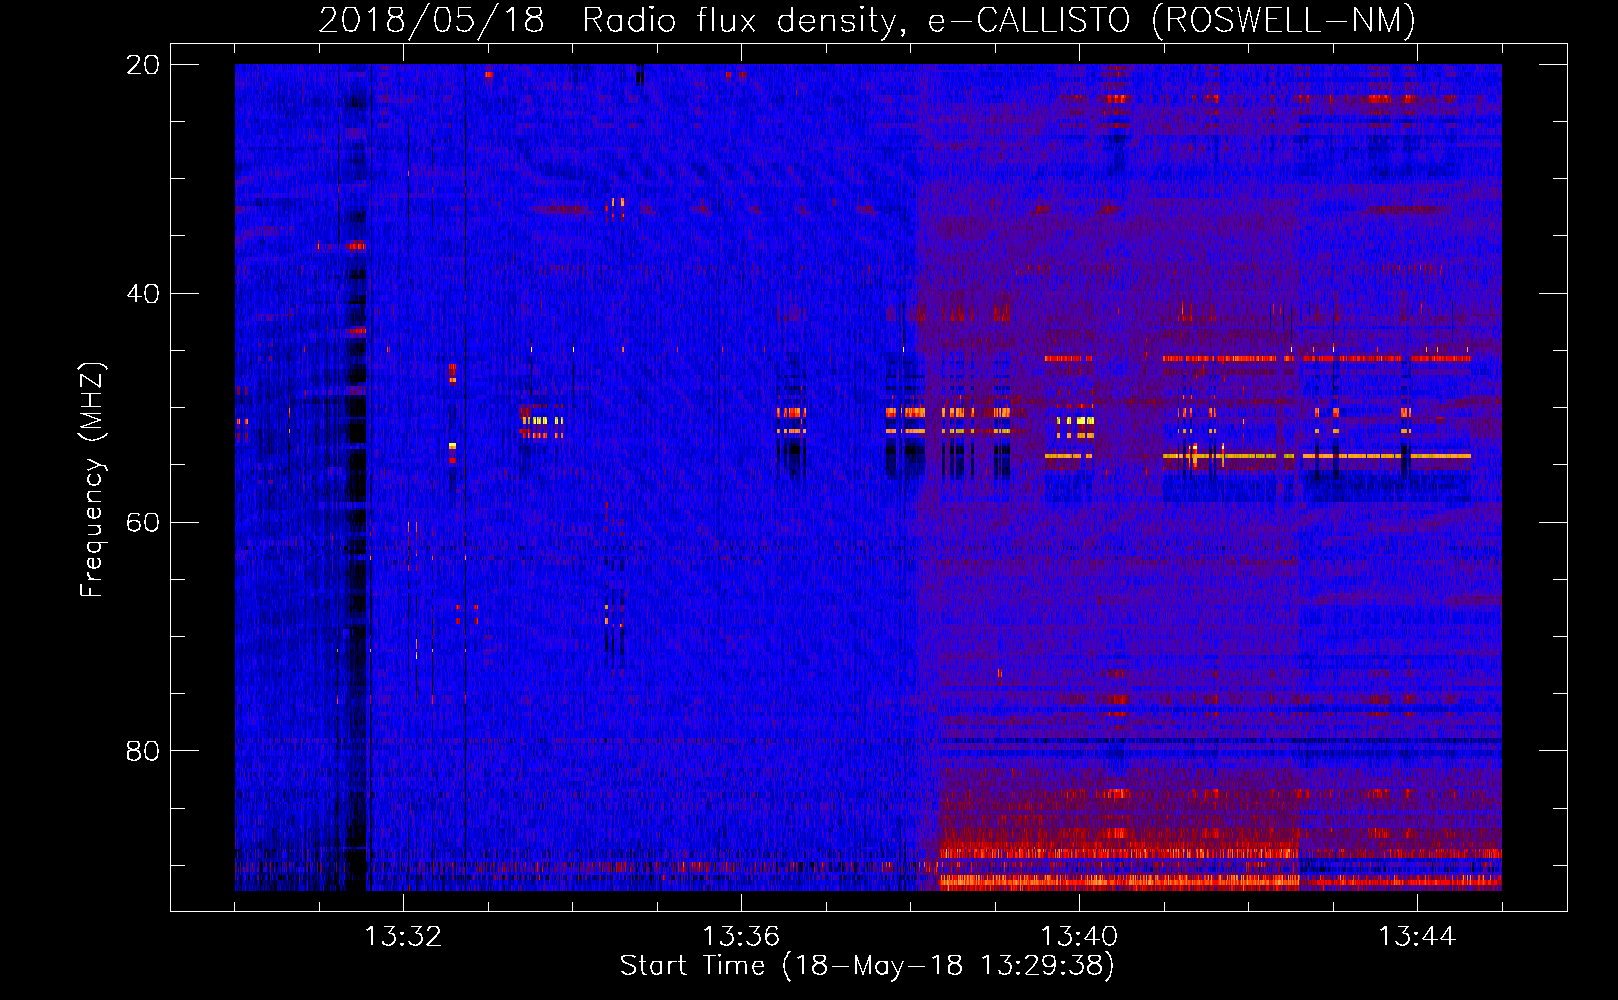
Task: Click the 40 frequency tick label
Action: click(142, 294)
